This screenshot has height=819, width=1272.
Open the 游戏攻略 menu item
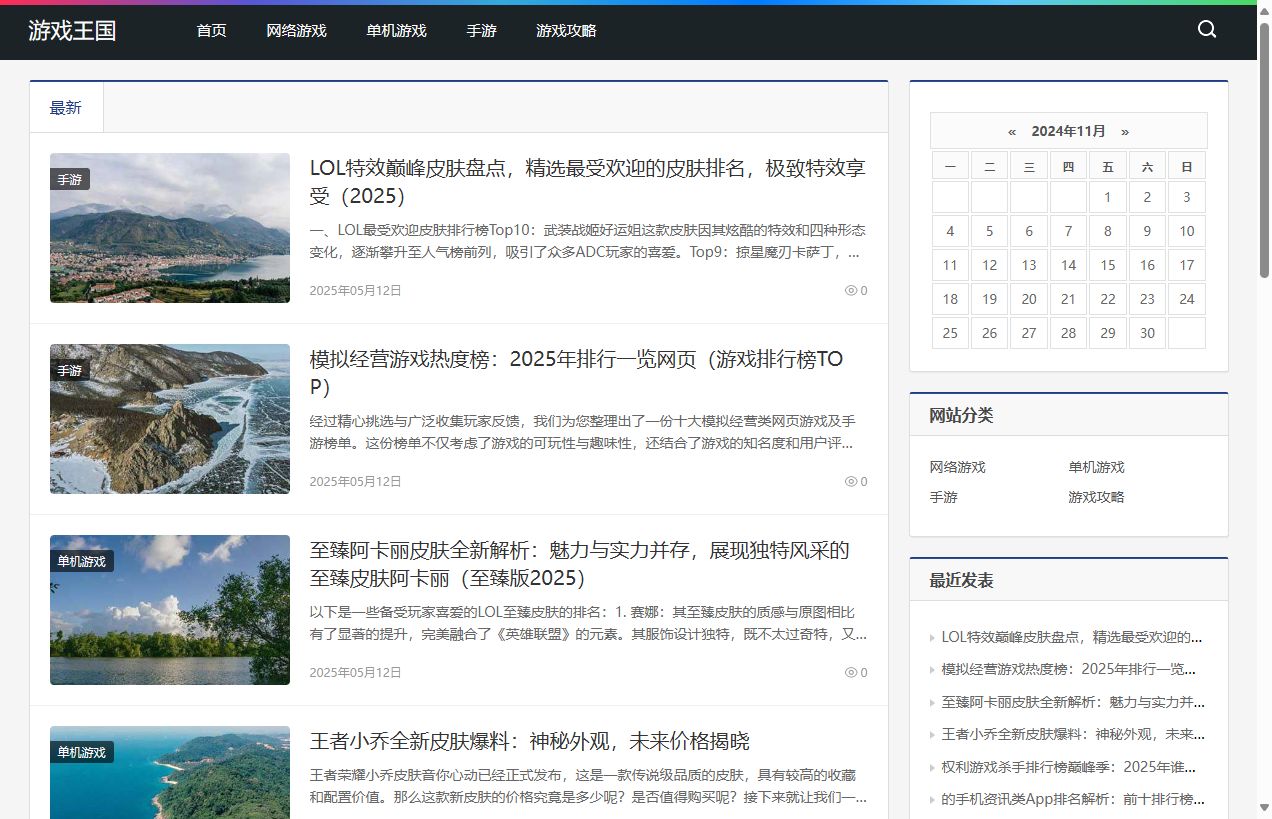tap(566, 31)
